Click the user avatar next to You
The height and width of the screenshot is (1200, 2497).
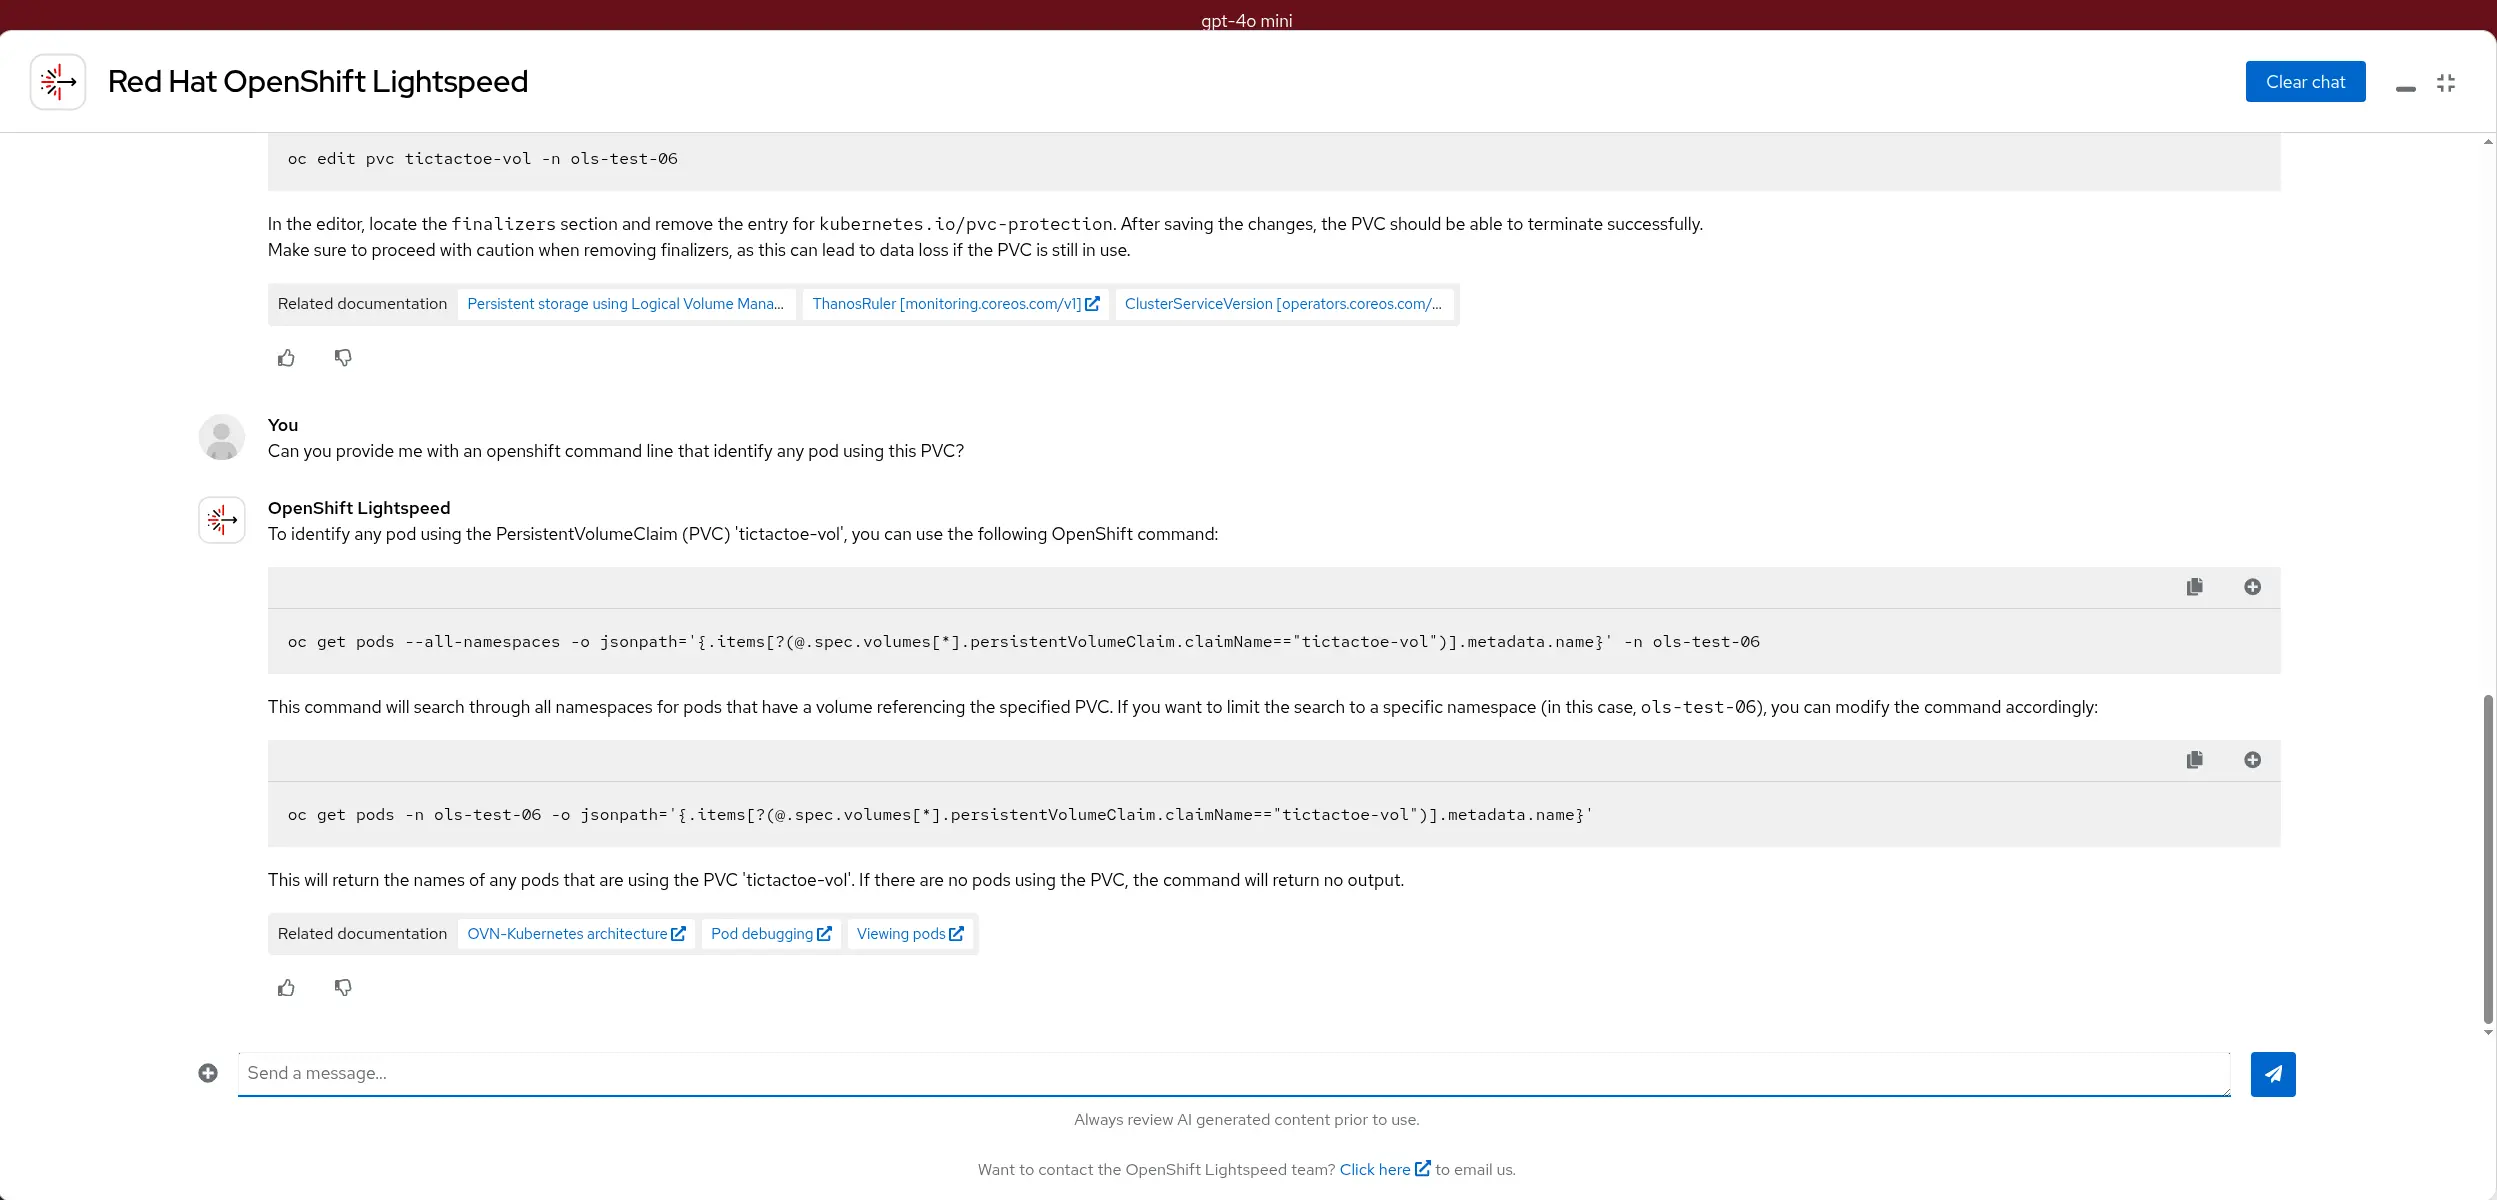[222, 438]
